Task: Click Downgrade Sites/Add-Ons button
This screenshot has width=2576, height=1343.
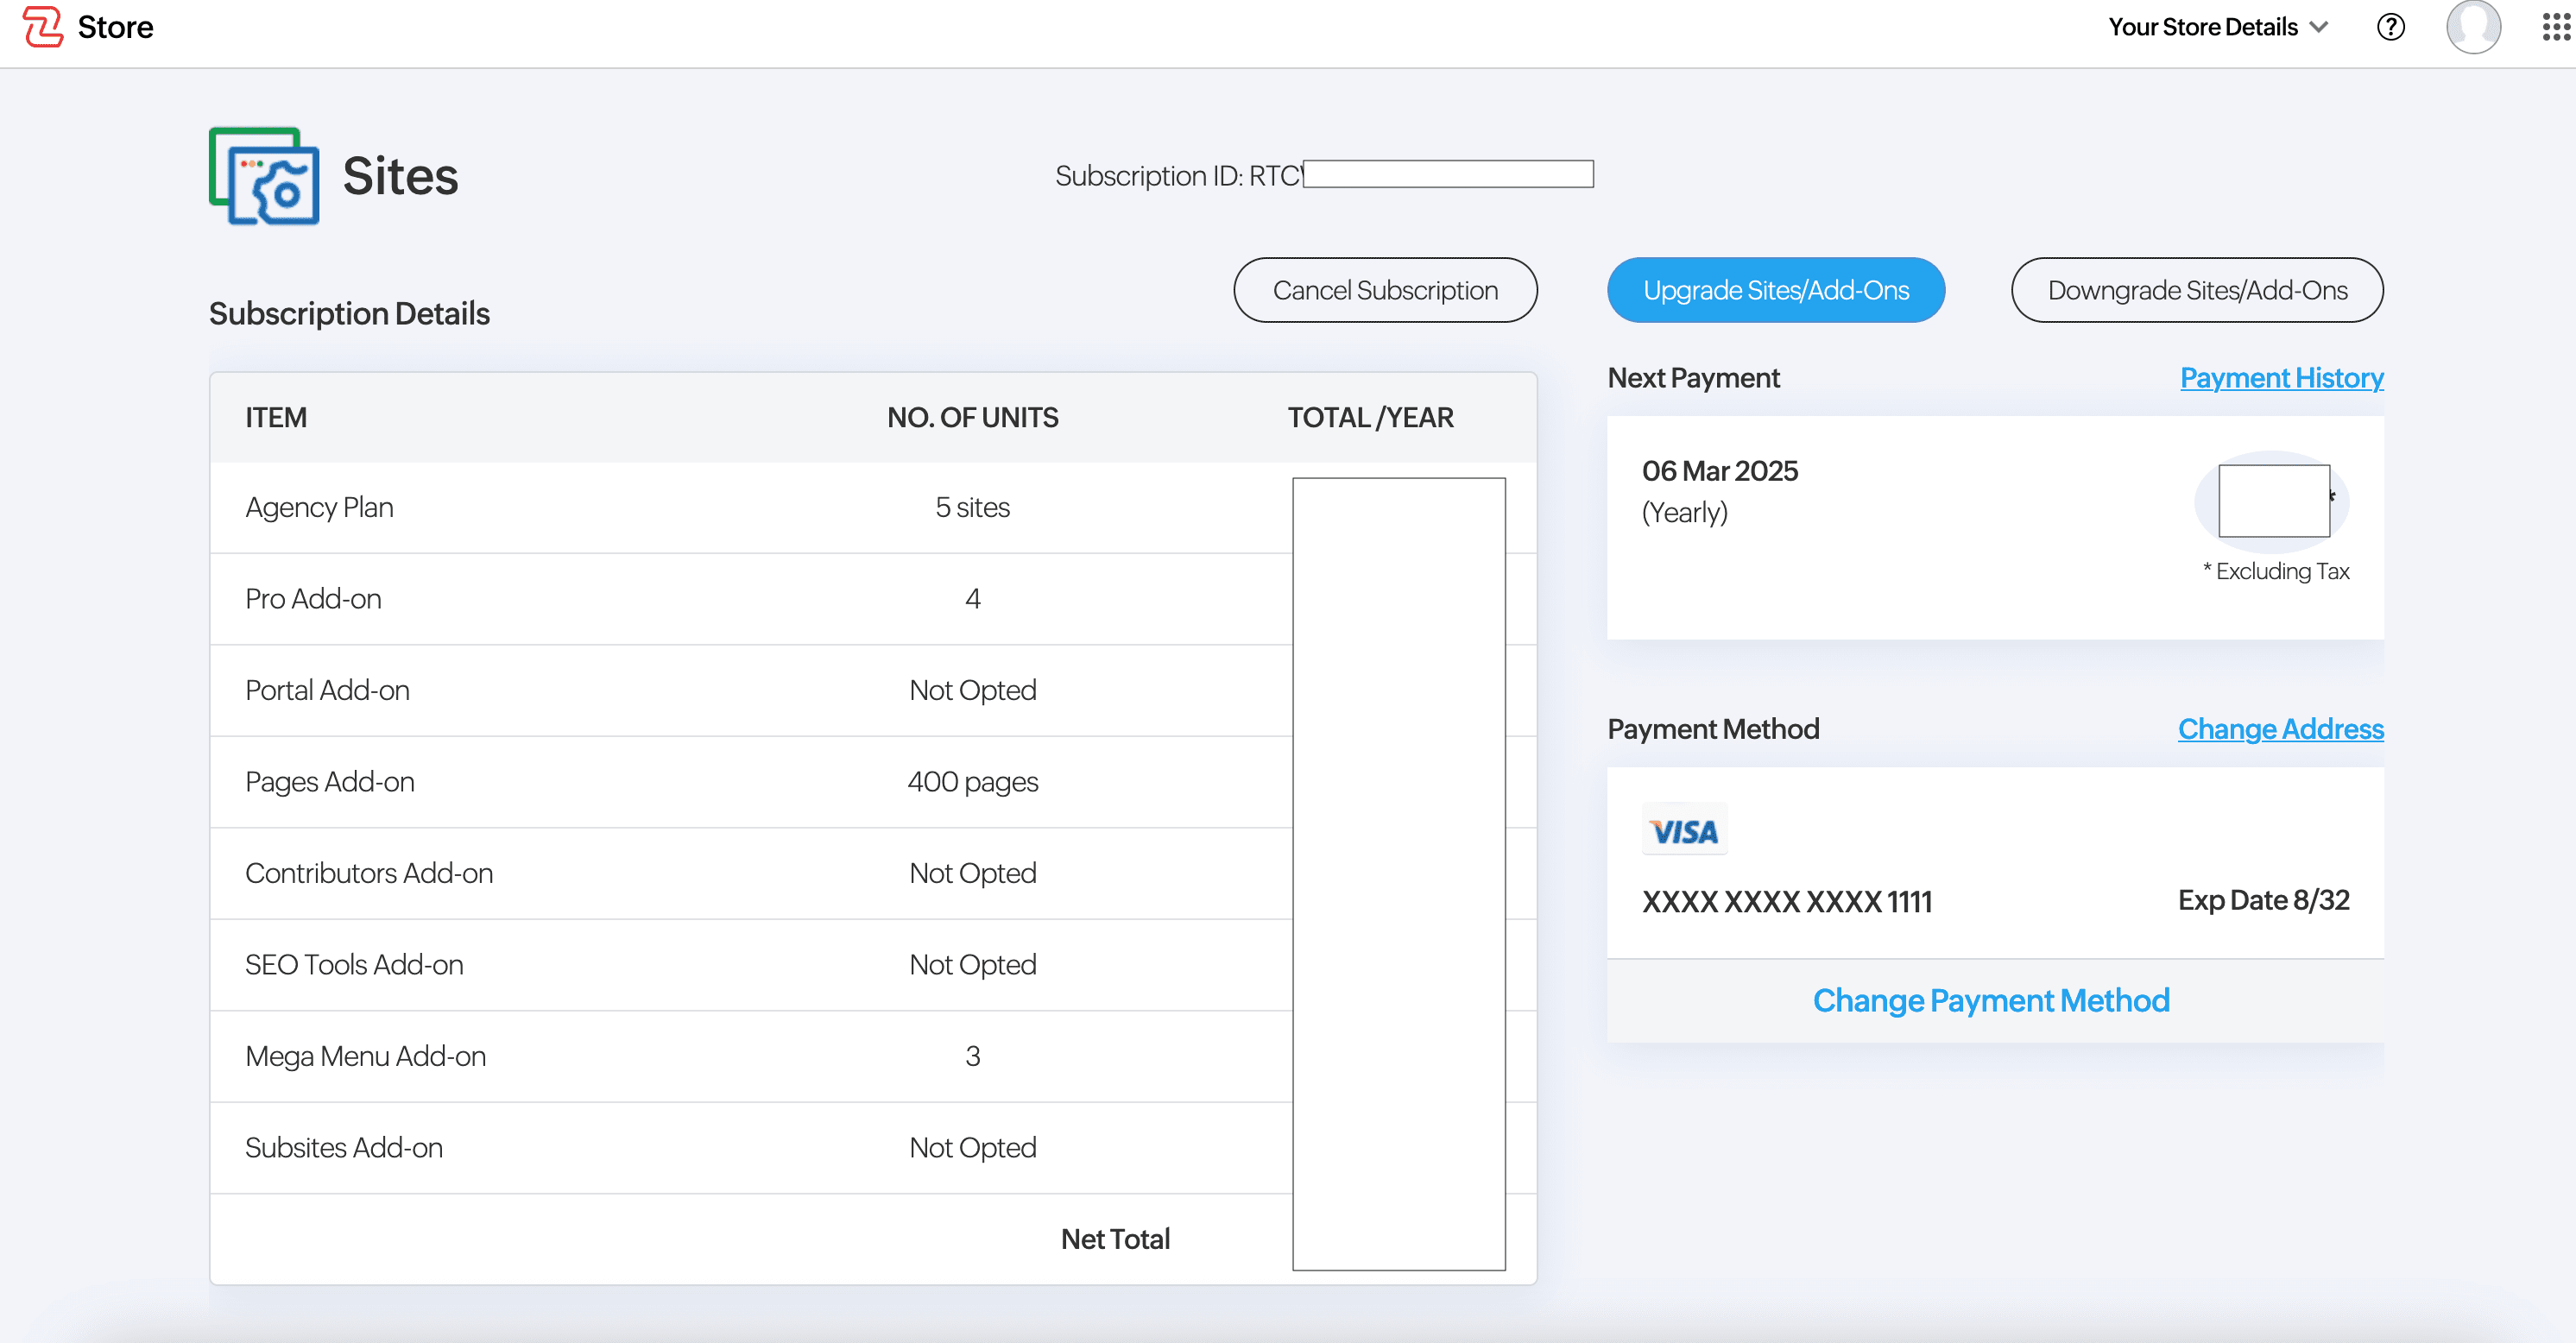Action: (x=2196, y=290)
